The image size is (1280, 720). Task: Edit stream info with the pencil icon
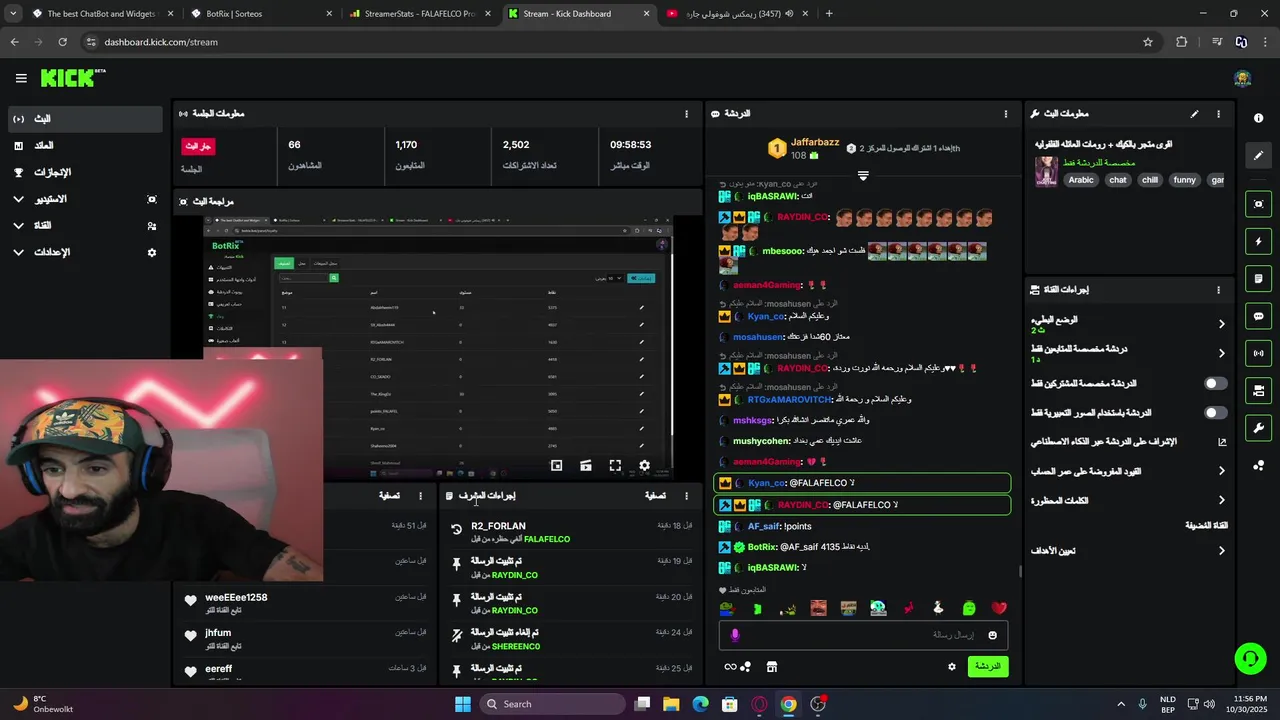1194,114
